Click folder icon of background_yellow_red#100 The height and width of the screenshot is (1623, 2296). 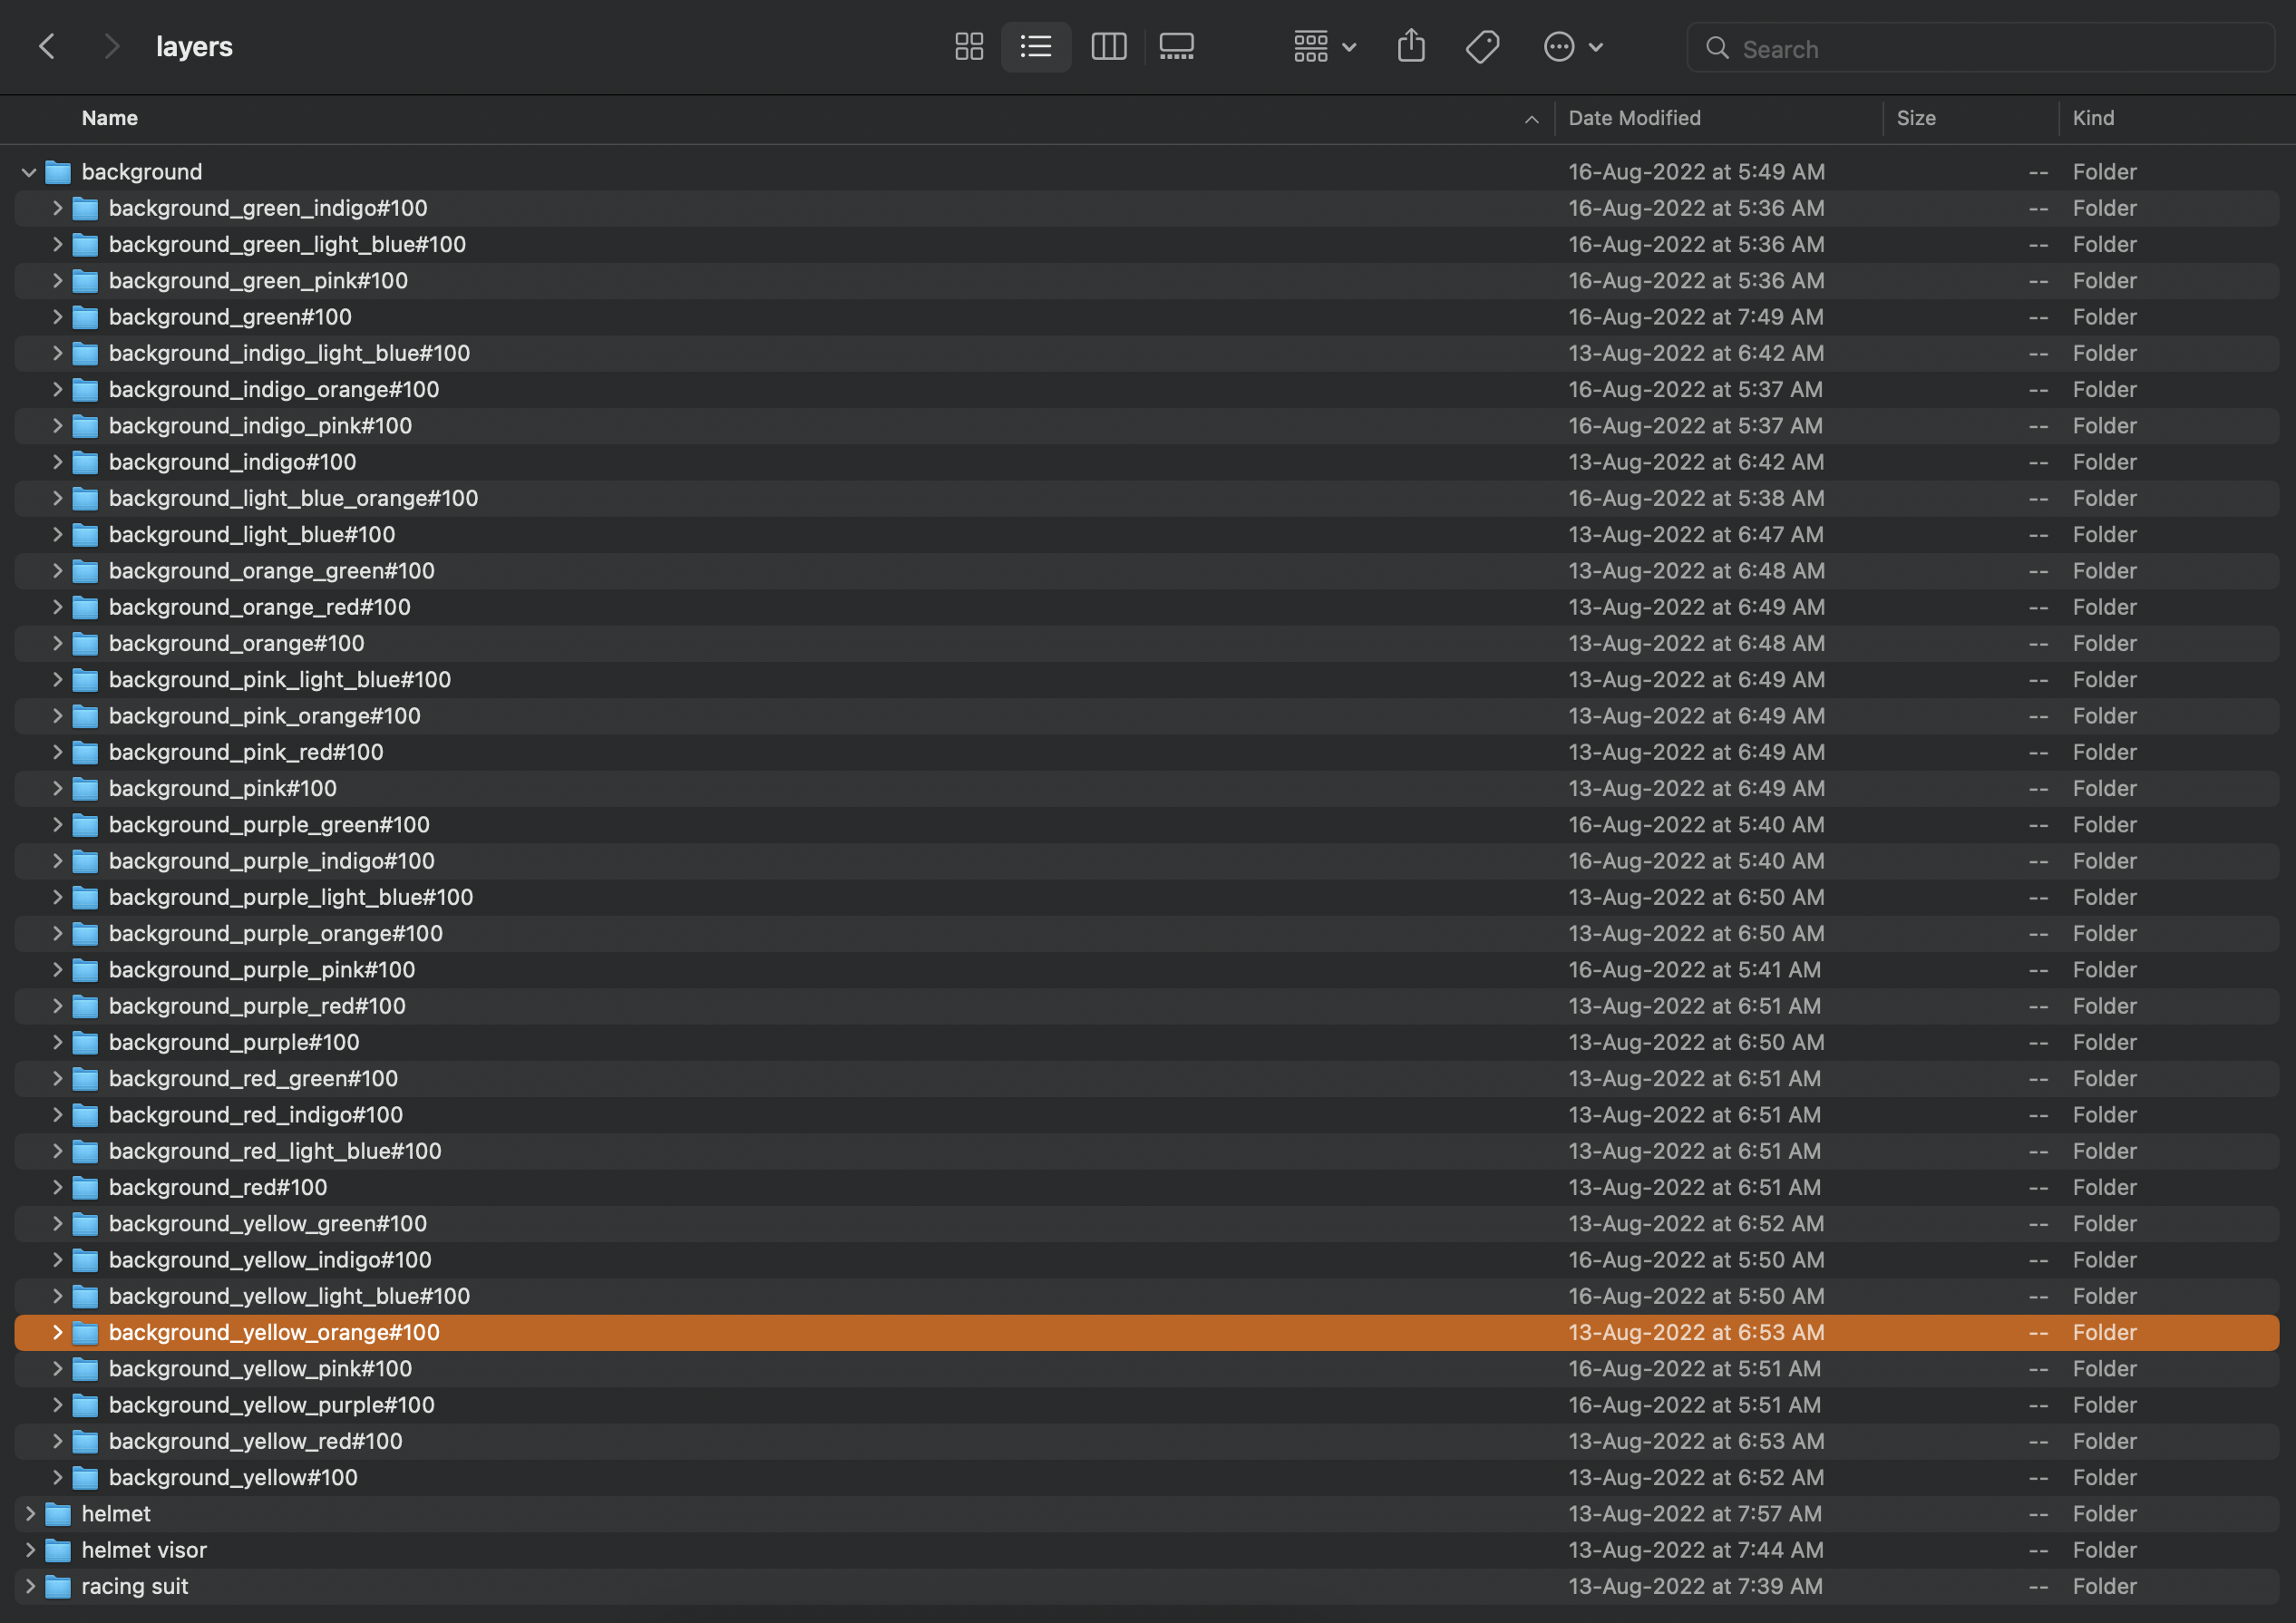[x=86, y=1441]
